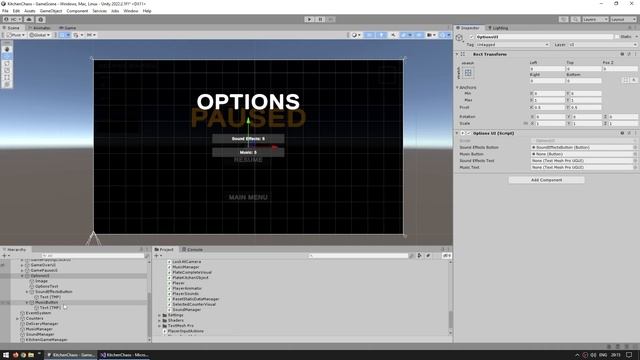Toggle 2D view in the Scene toolbar
Viewport: 640px width, 360px height.
pyautogui.click(x=369, y=35)
